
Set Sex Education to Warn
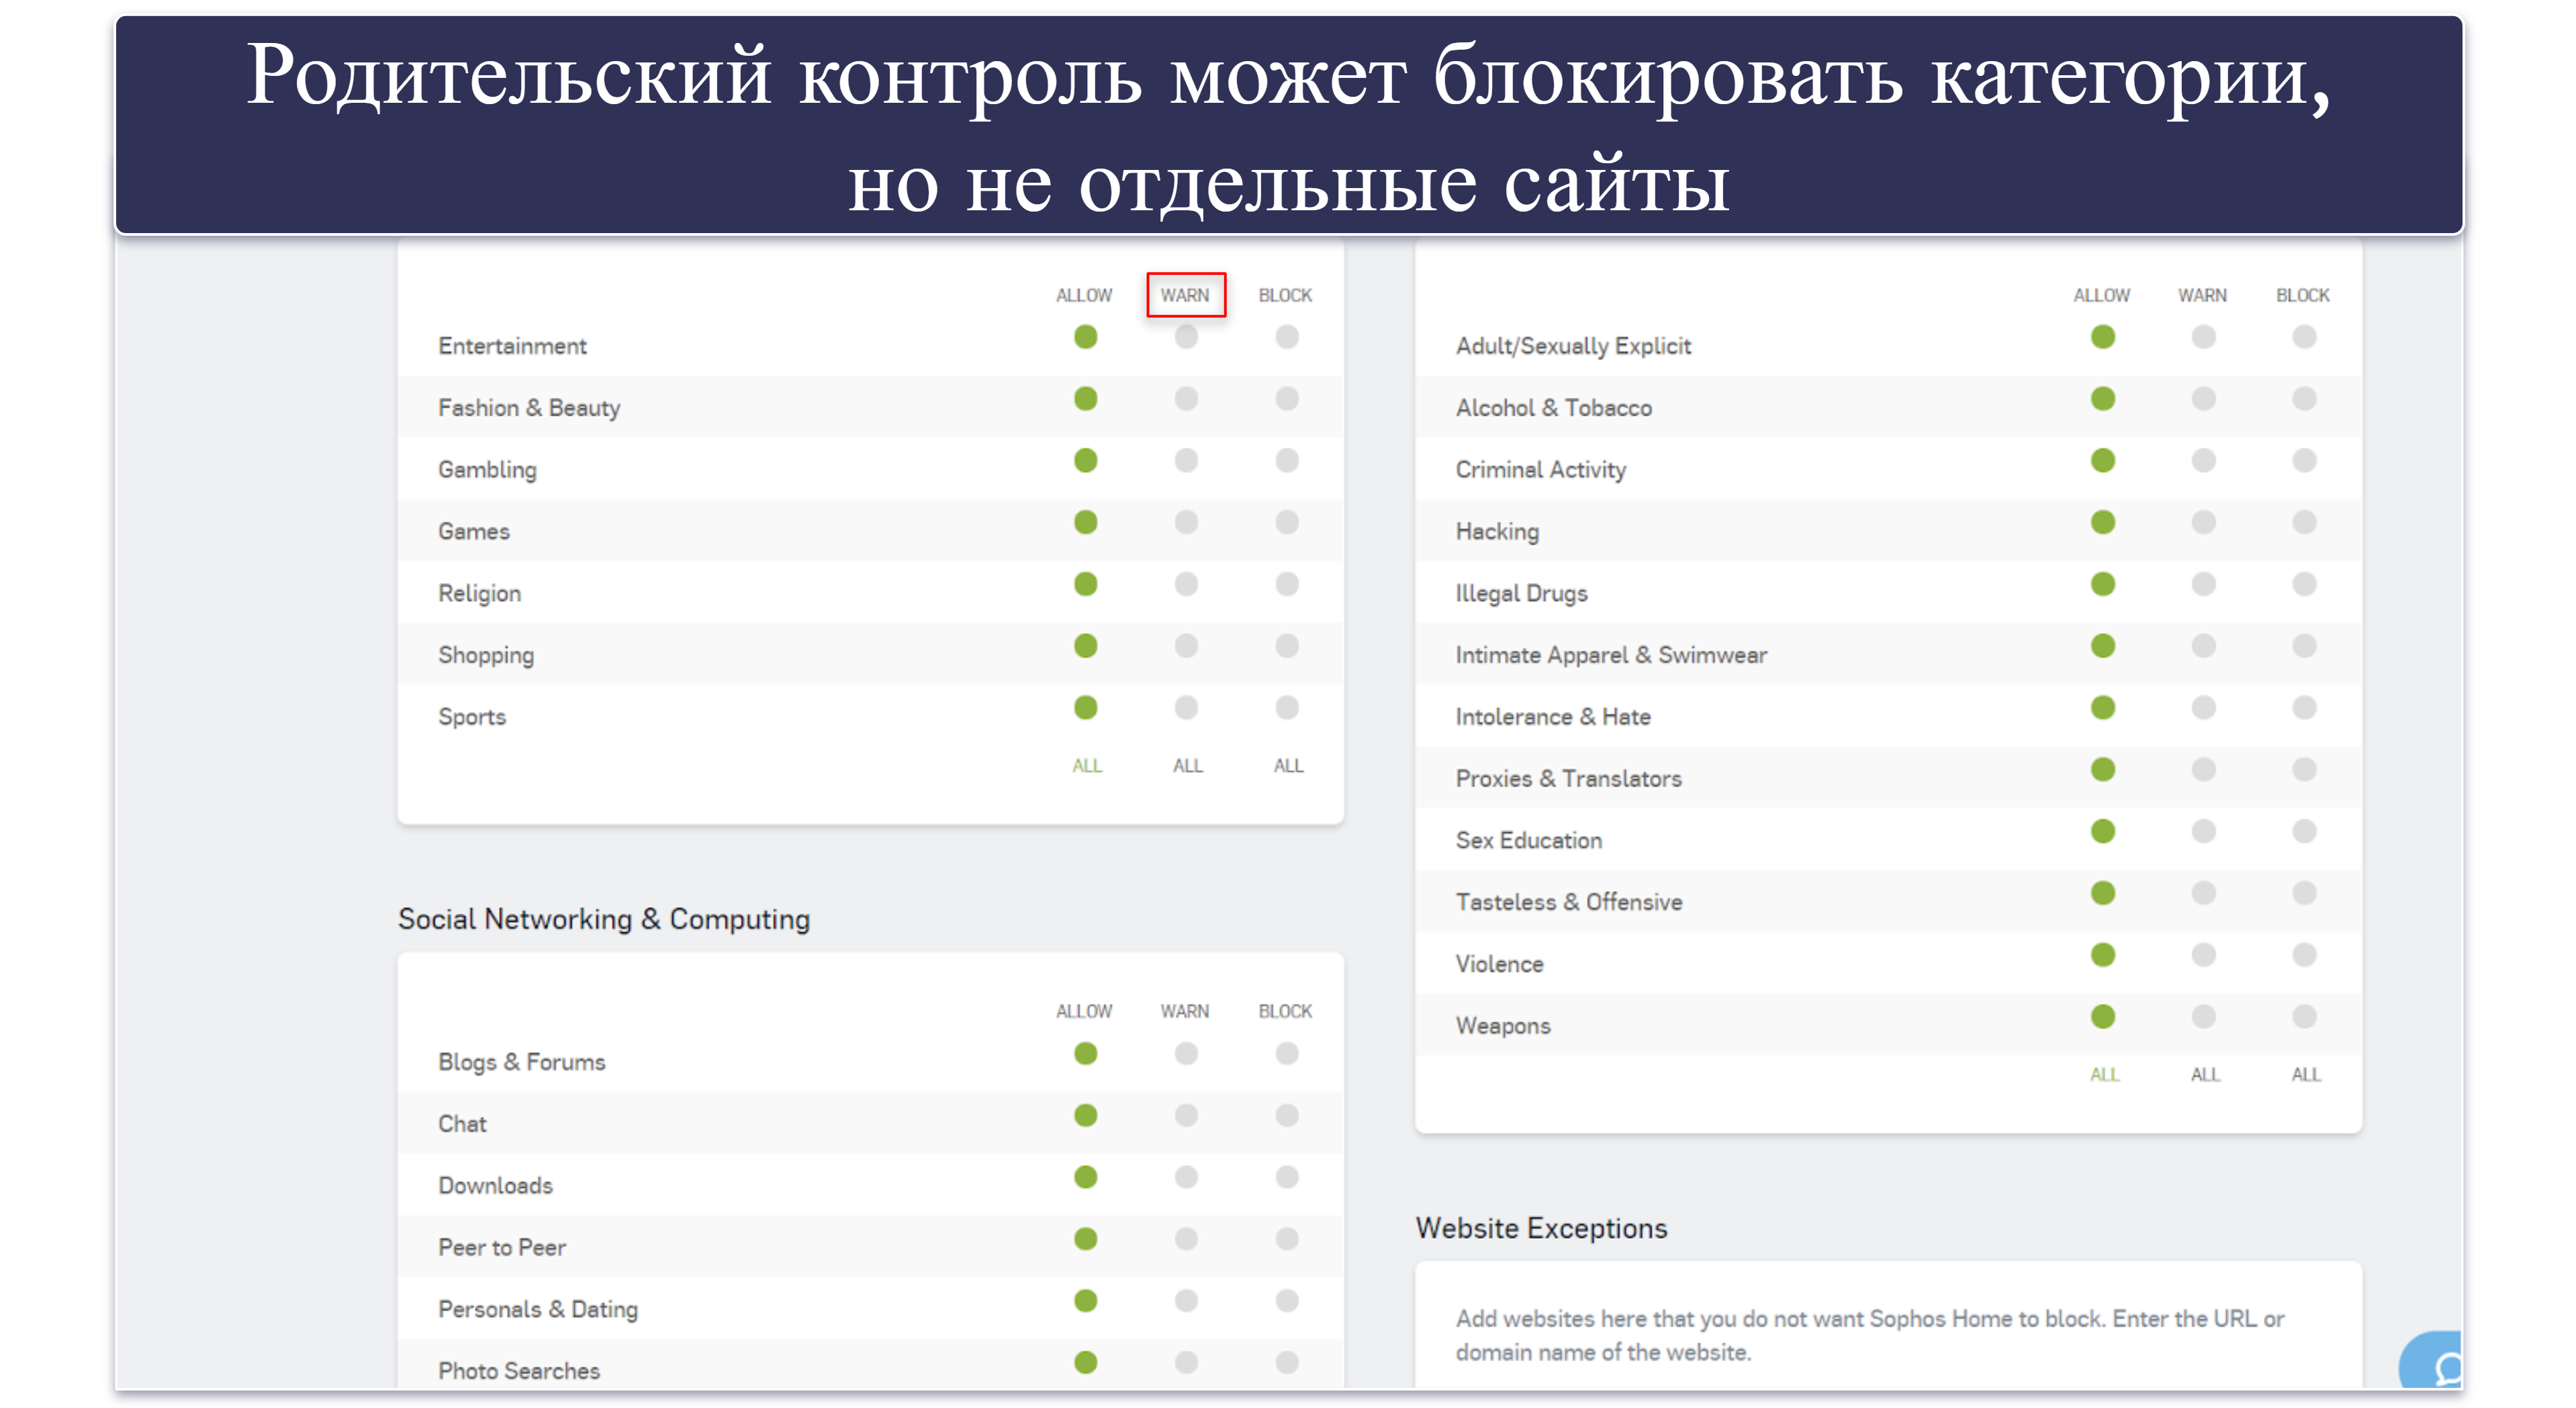[2203, 832]
